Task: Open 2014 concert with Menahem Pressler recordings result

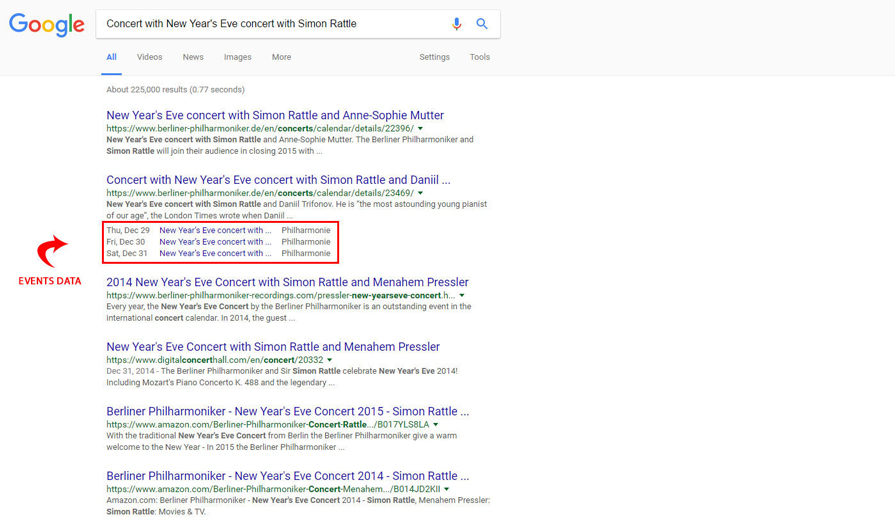Action: tap(287, 283)
